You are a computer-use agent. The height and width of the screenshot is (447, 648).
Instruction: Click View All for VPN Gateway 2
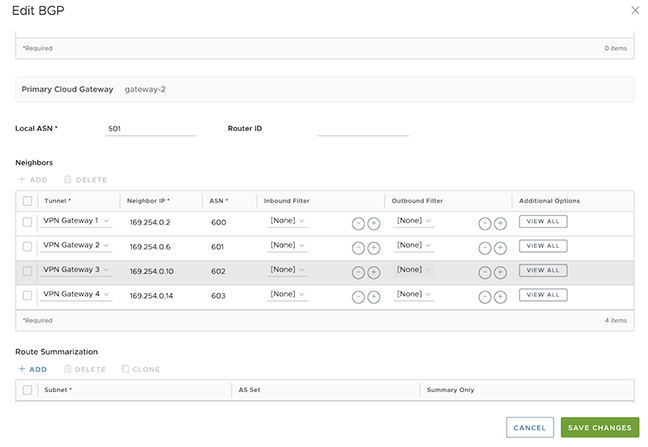(542, 246)
